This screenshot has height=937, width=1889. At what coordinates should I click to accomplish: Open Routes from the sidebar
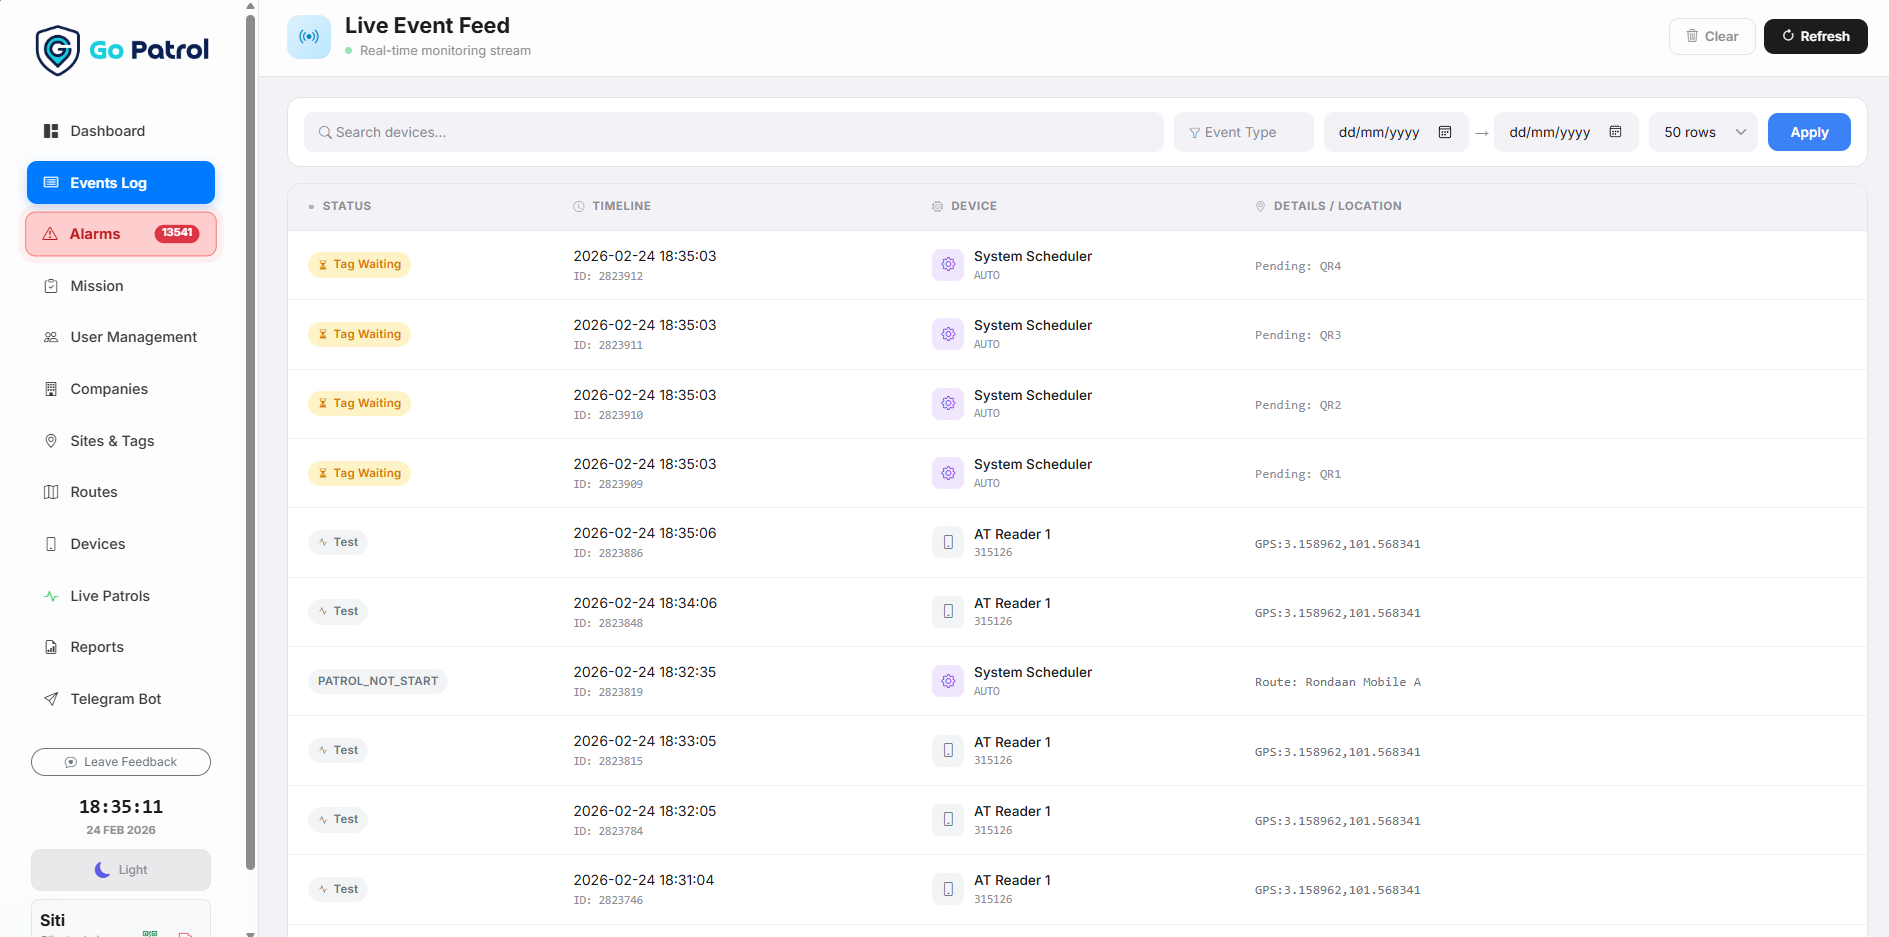tap(94, 492)
